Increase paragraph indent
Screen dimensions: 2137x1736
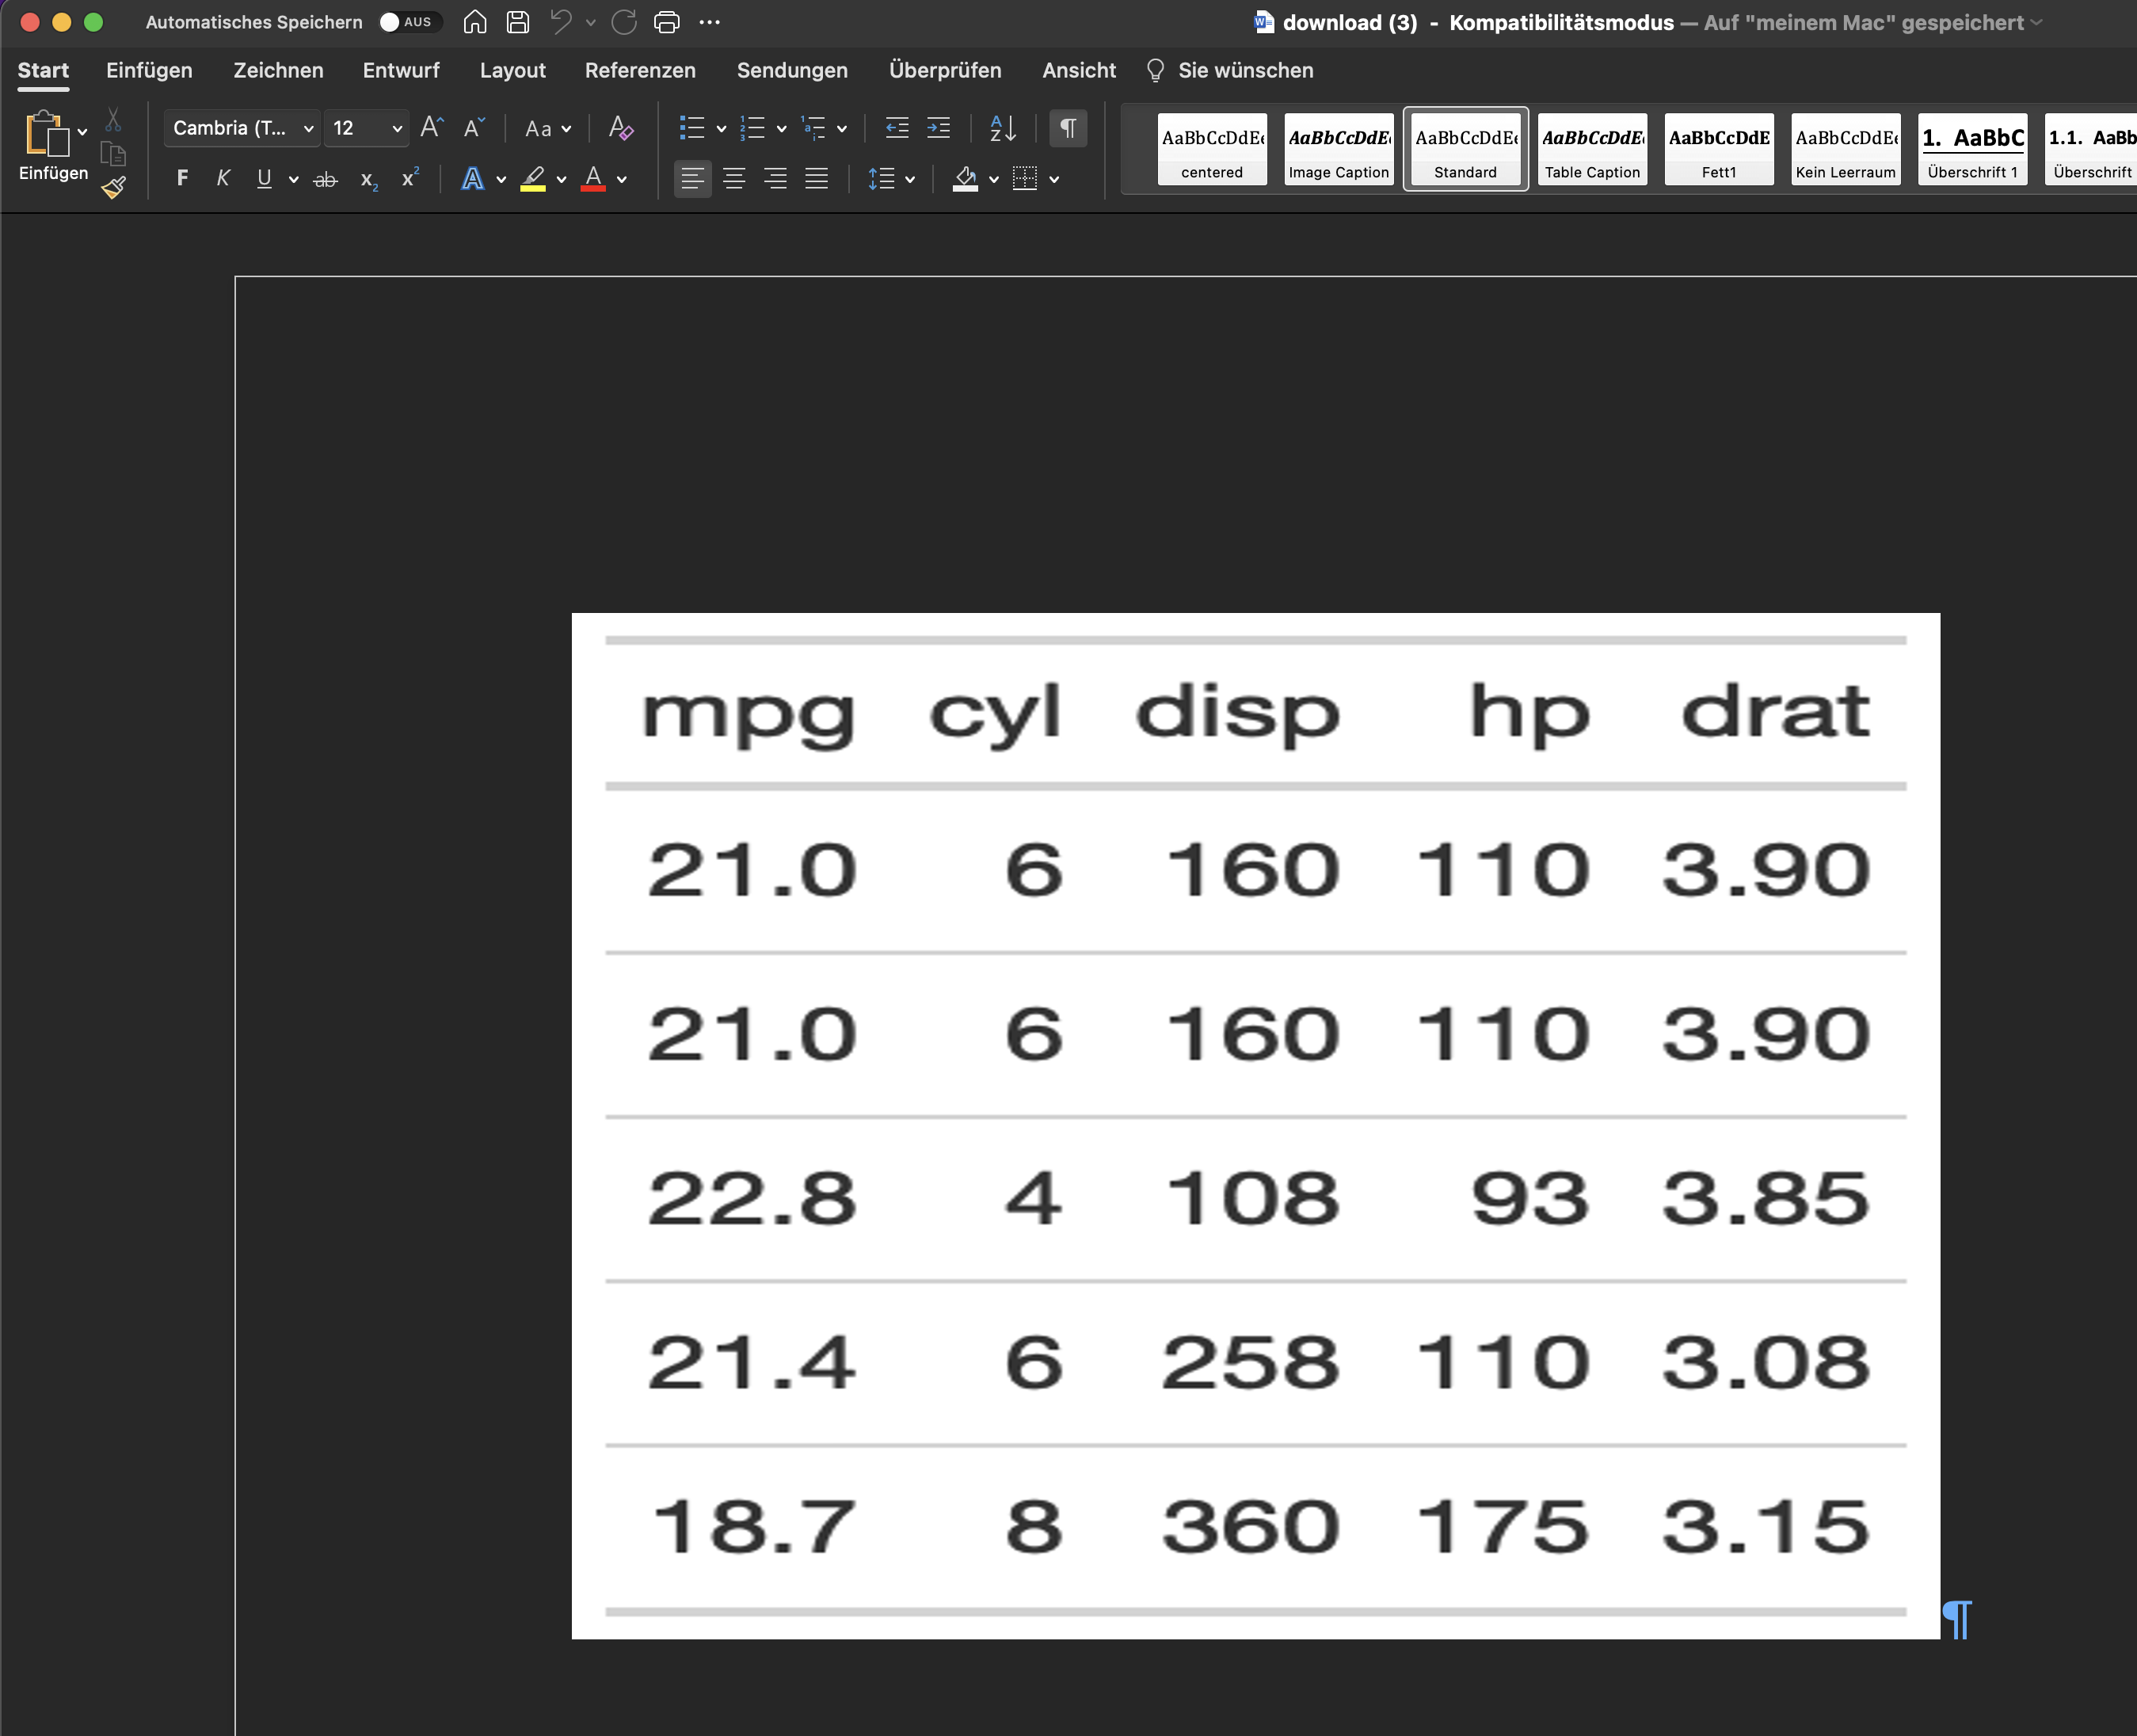click(x=938, y=128)
